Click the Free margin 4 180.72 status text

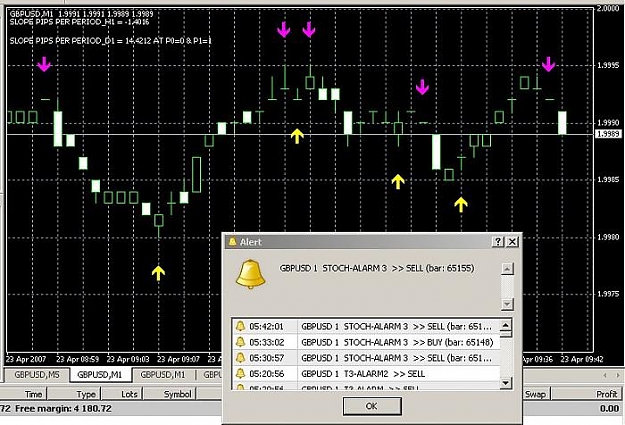63,409
